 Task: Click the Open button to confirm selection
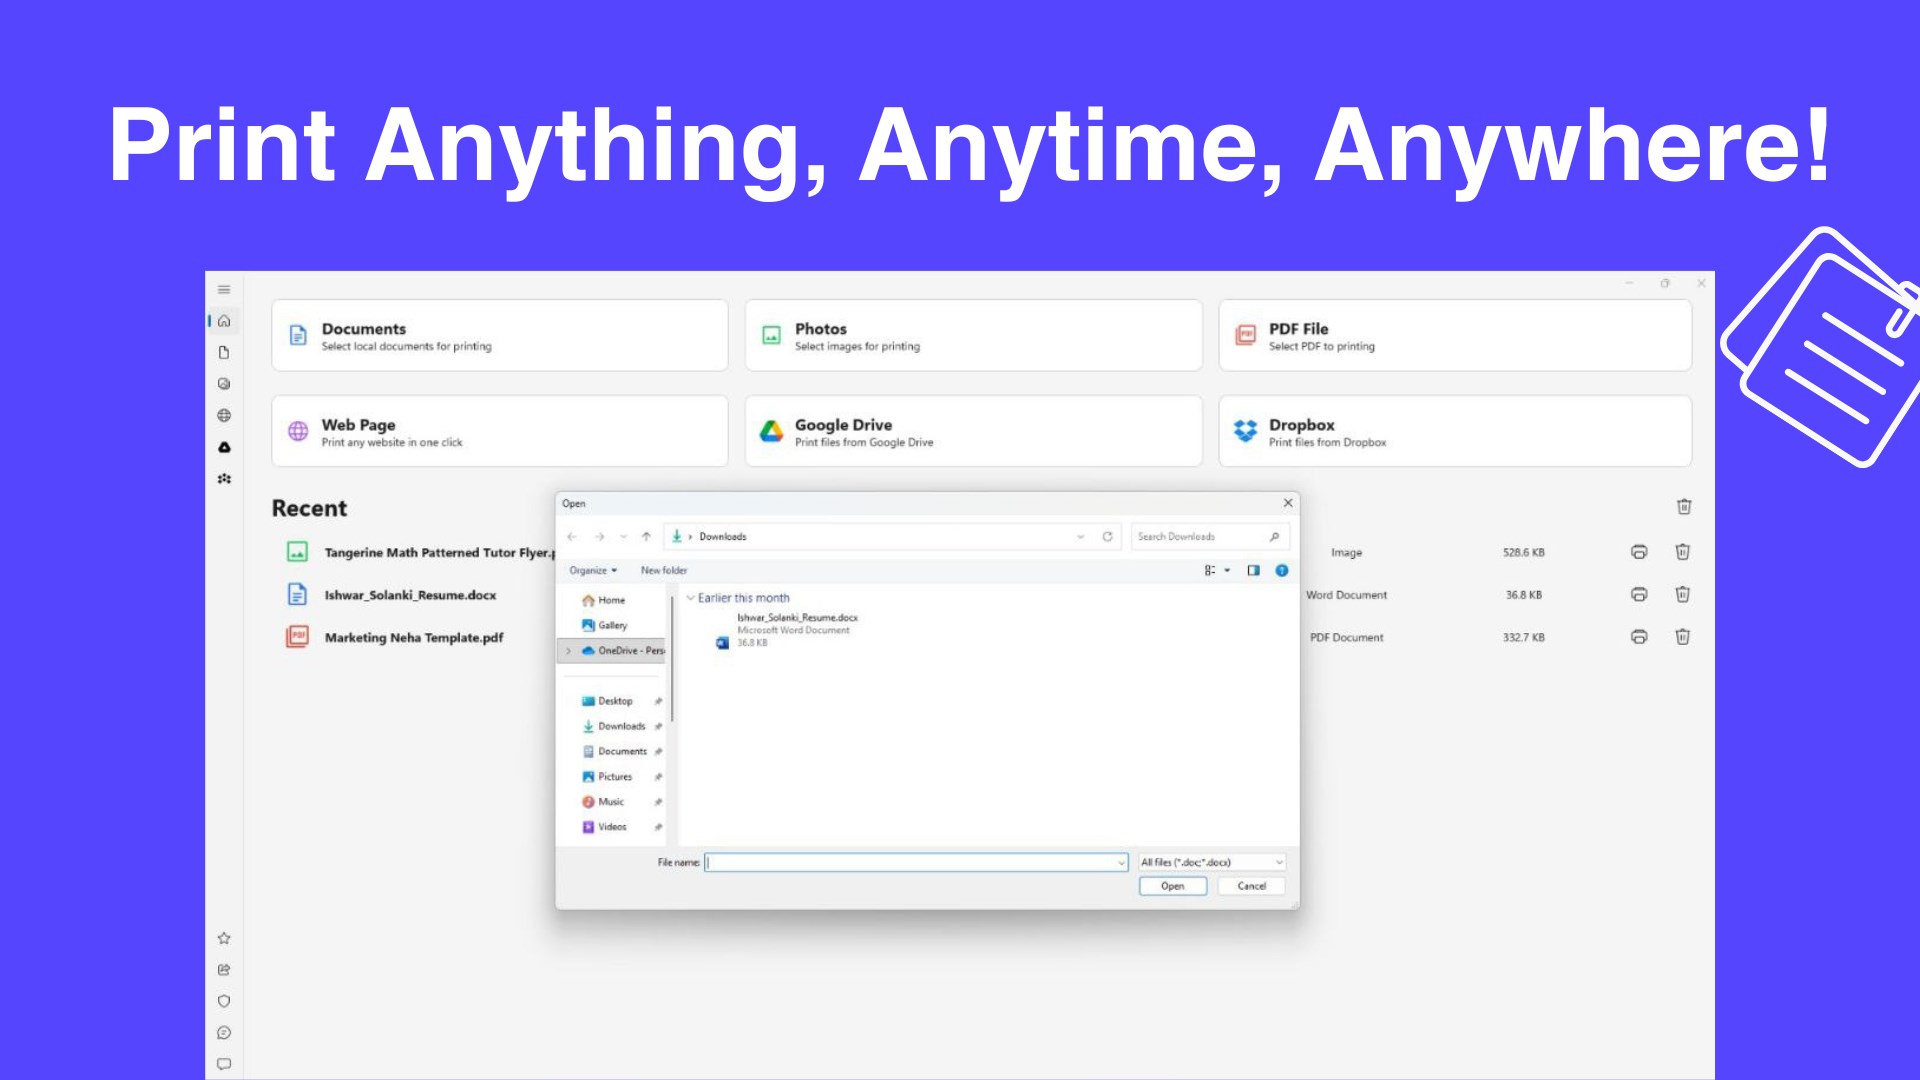point(1172,886)
